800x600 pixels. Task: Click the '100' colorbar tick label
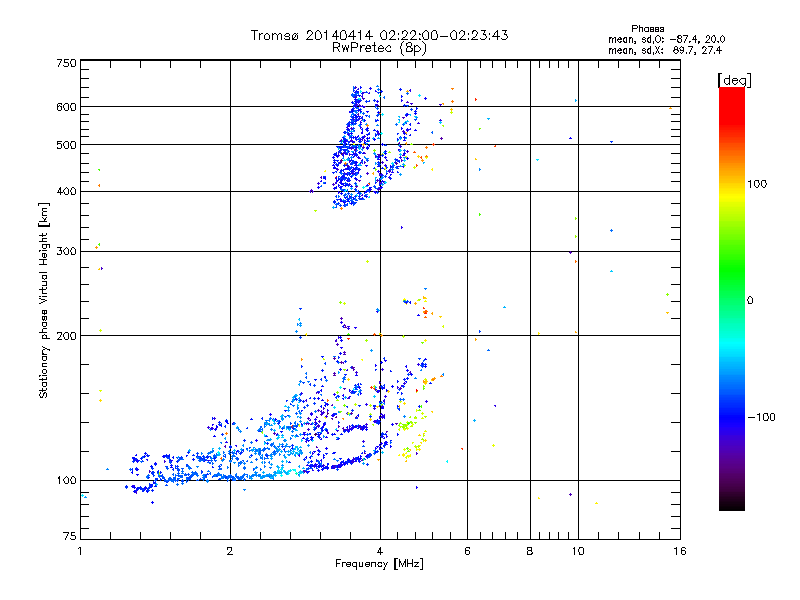757,184
